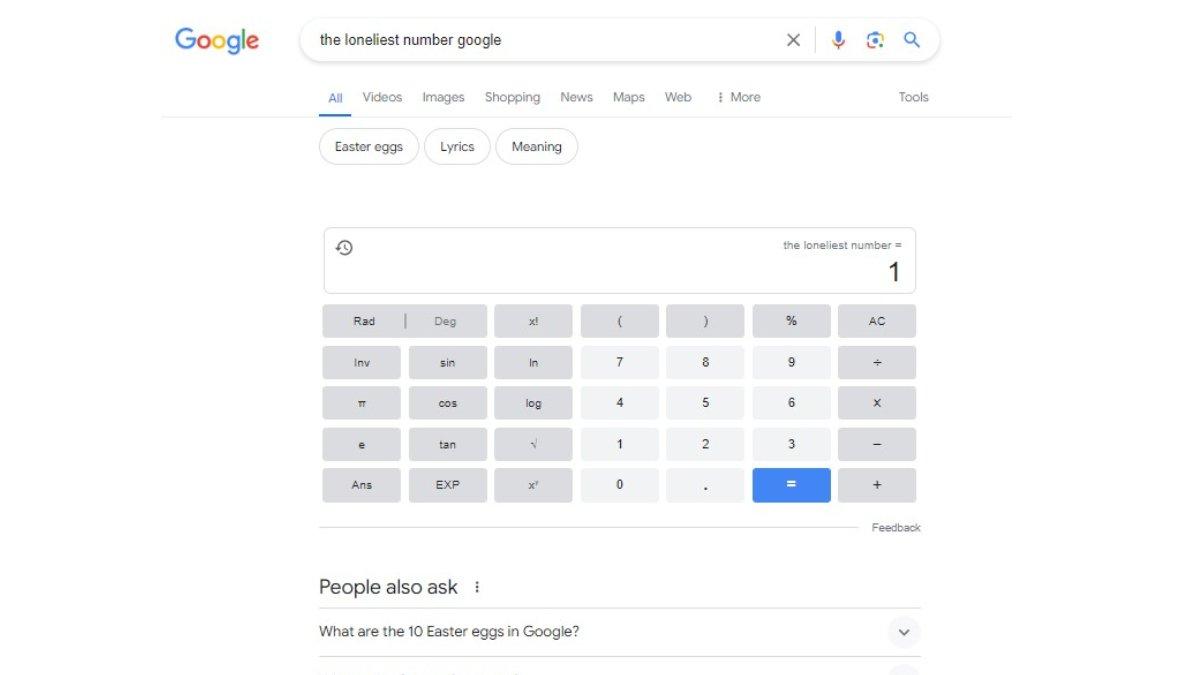Open Google Lens image search

875,40
